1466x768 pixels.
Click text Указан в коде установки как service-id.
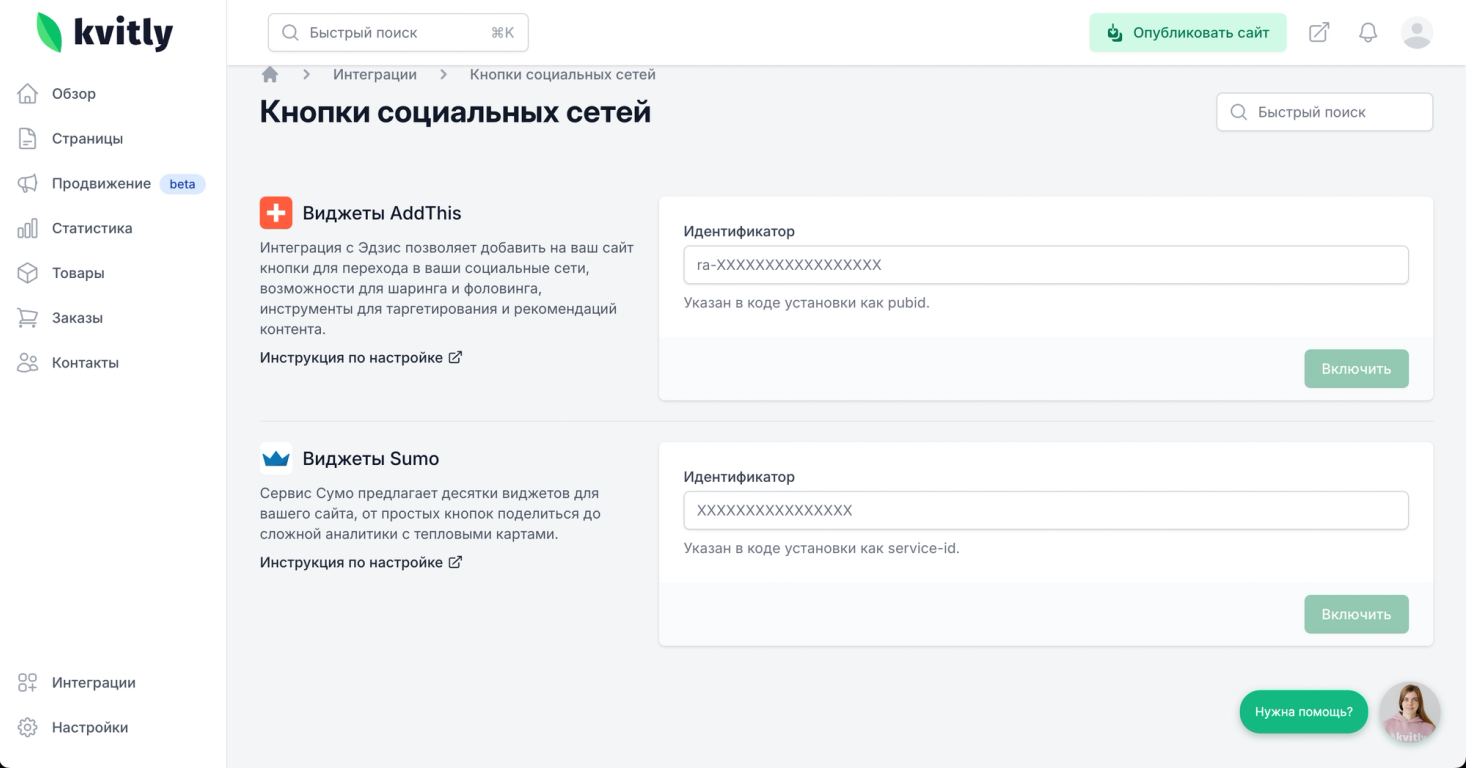pyautogui.click(x=822, y=548)
